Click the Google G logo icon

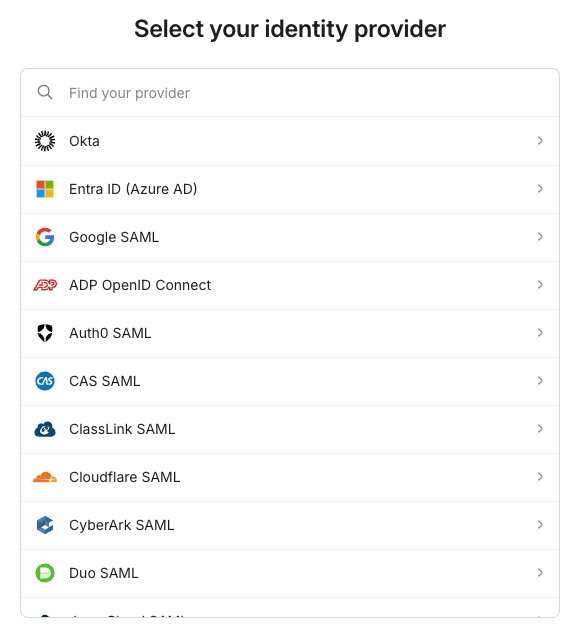[x=45, y=237]
